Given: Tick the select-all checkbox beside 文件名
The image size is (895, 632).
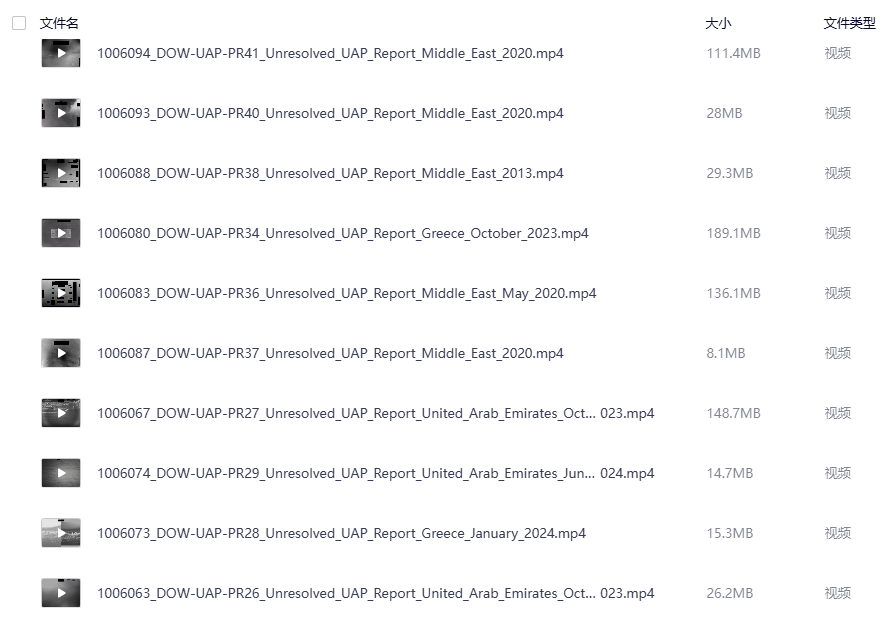Looking at the screenshot, I should click(x=19, y=23).
